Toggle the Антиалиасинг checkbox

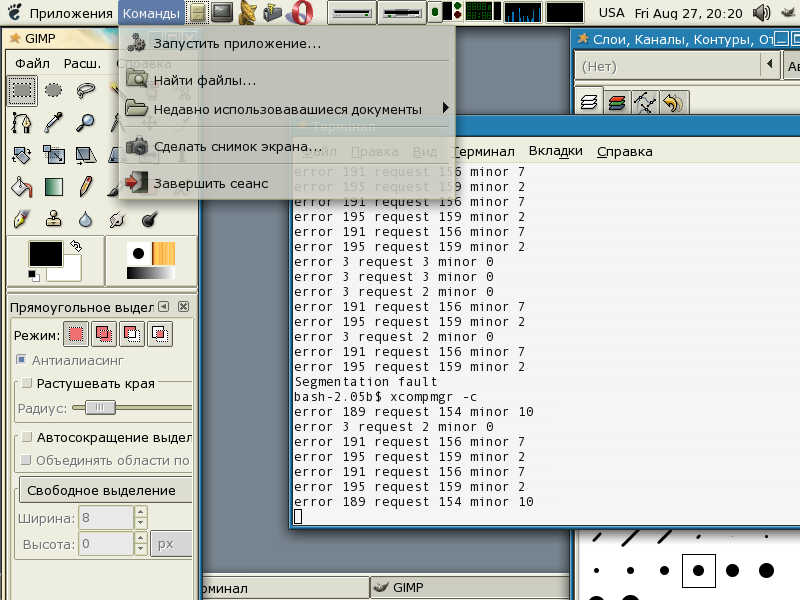21,360
